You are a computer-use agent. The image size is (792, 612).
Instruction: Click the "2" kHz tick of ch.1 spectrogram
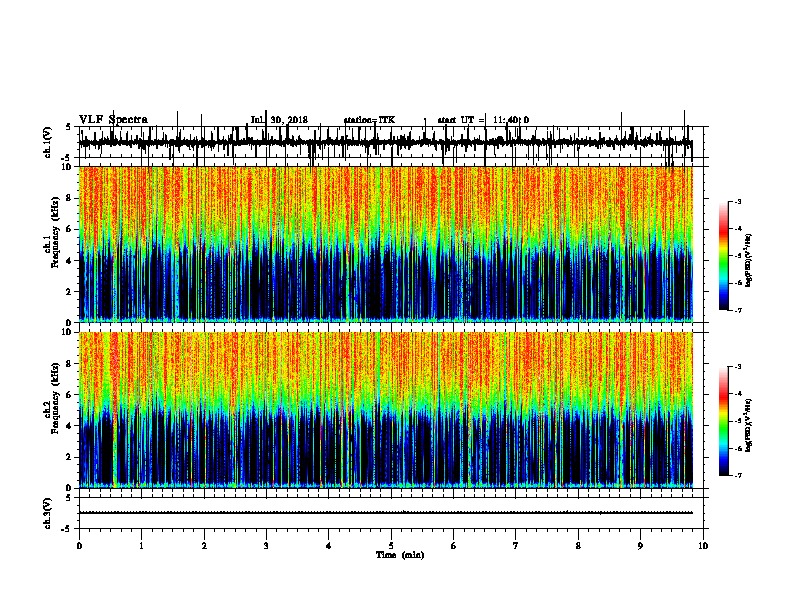pos(70,292)
